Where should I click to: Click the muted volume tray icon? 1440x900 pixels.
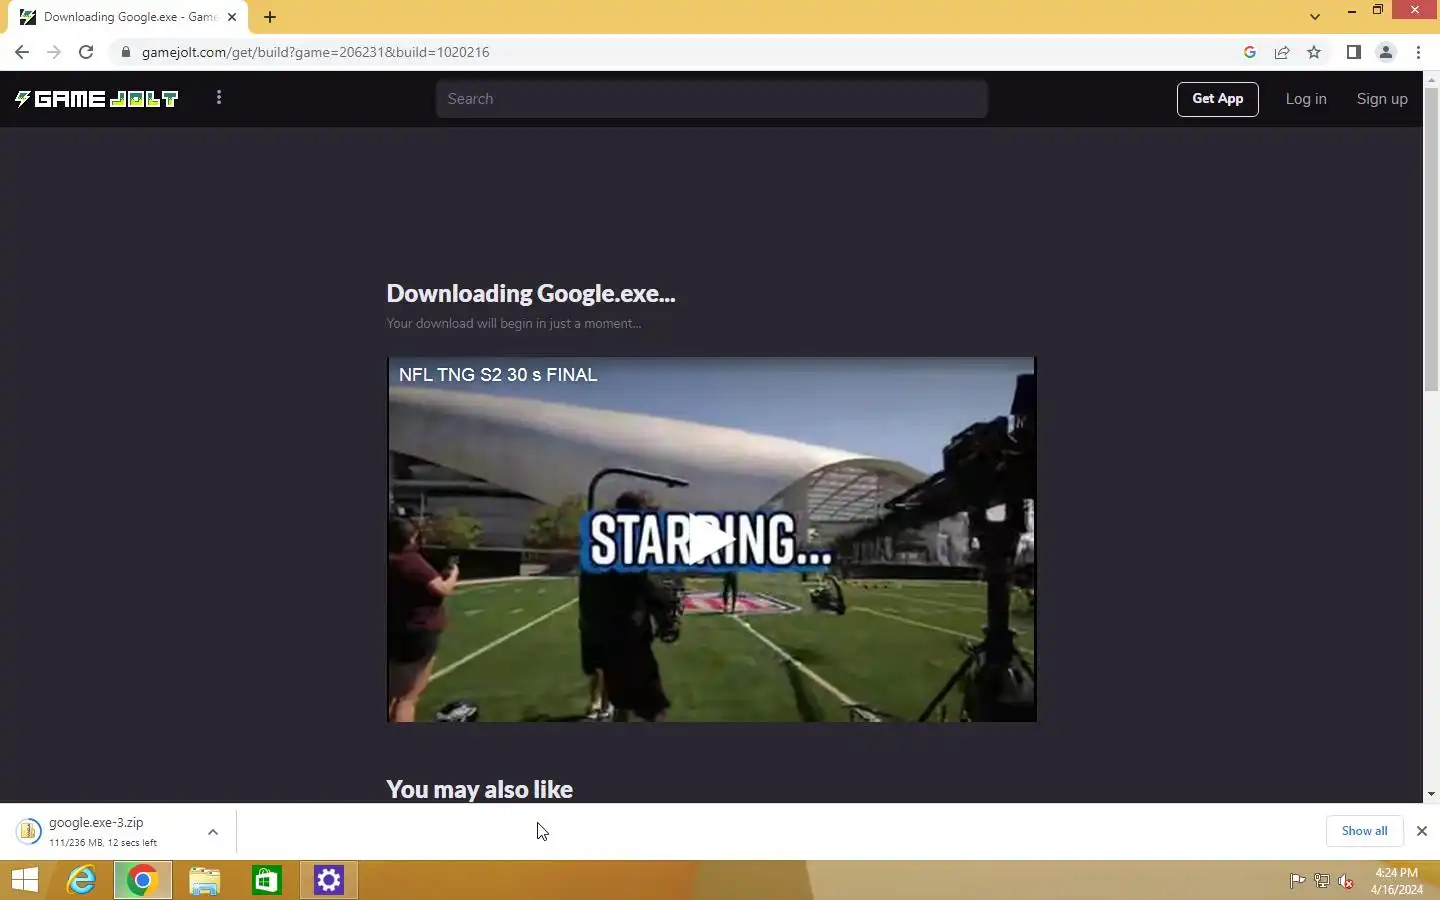[x=1346, y=881]
